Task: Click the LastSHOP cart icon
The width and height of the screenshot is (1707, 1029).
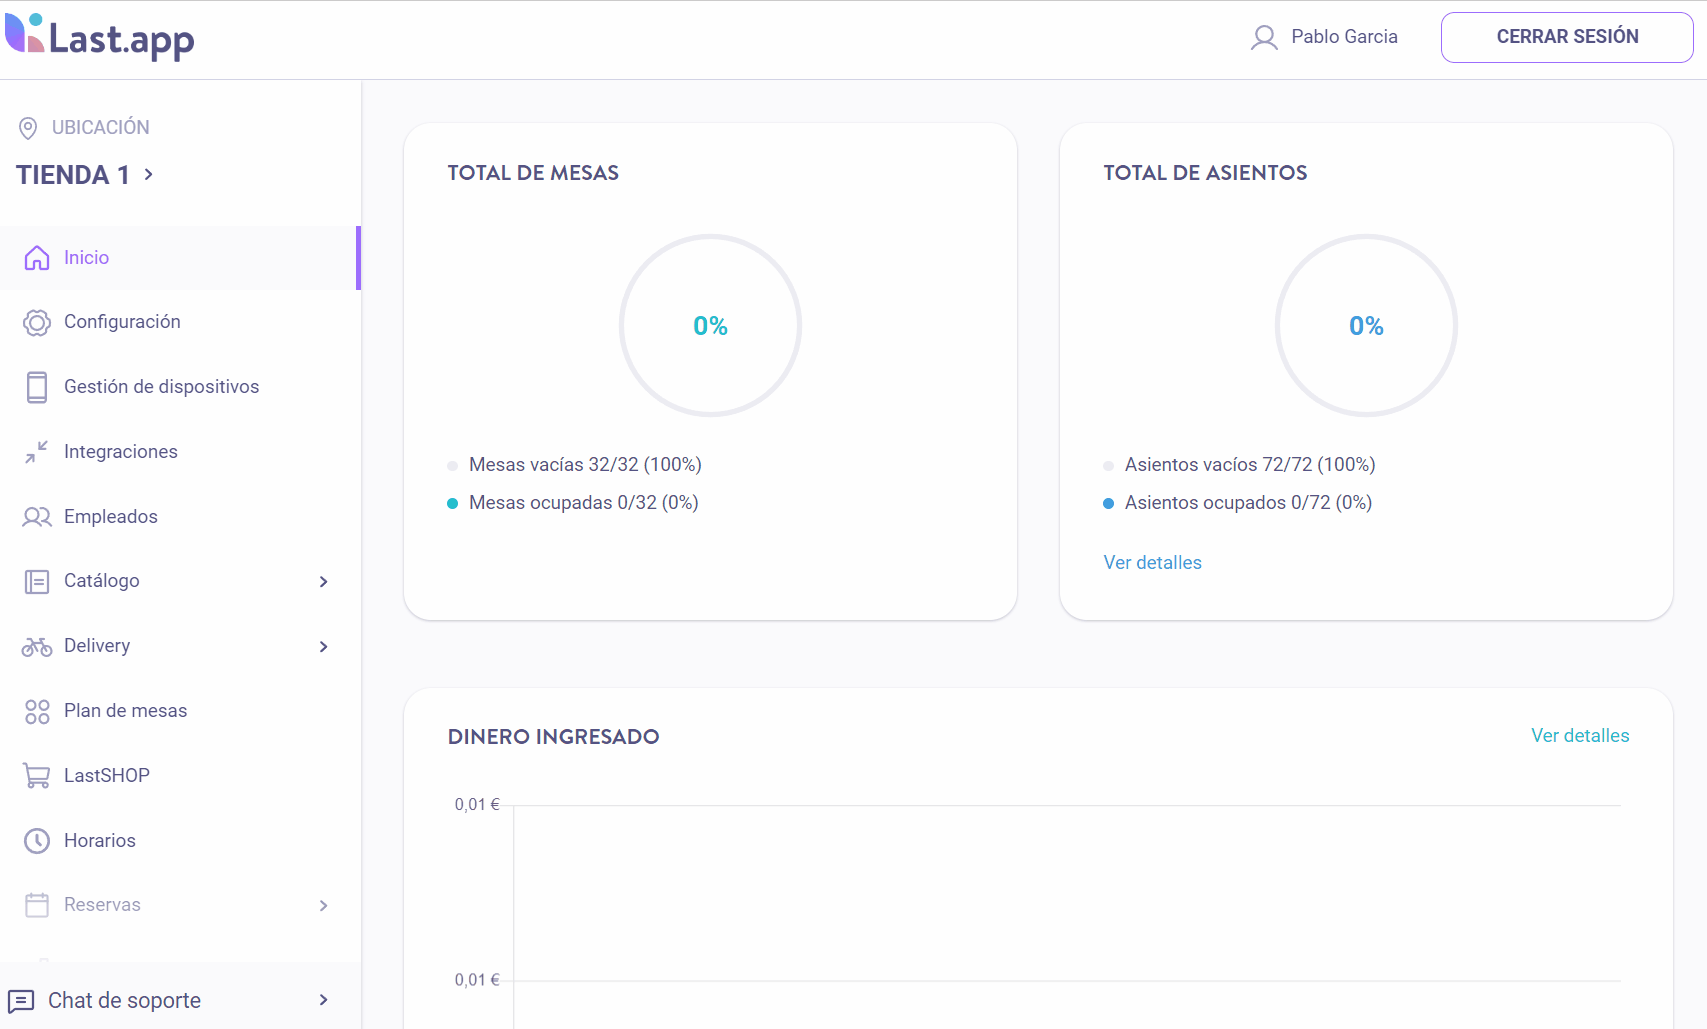Action: coord(37,776)
